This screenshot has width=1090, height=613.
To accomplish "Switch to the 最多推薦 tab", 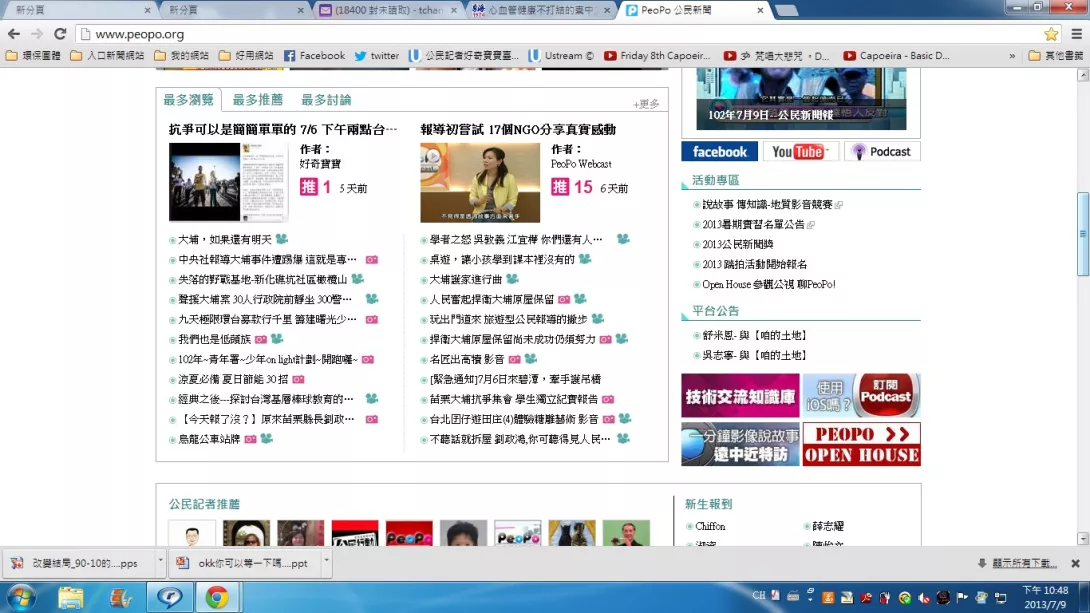I will [x=257, y=100].
